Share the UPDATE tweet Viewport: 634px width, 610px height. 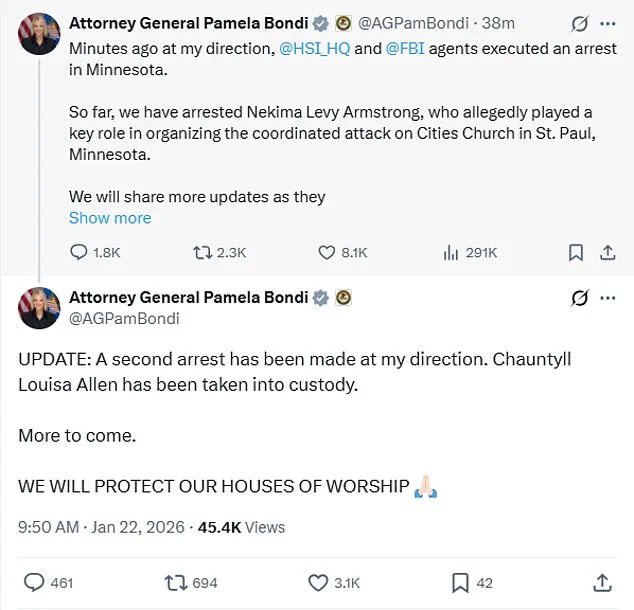pyautogui.click(x=602, y=582)
